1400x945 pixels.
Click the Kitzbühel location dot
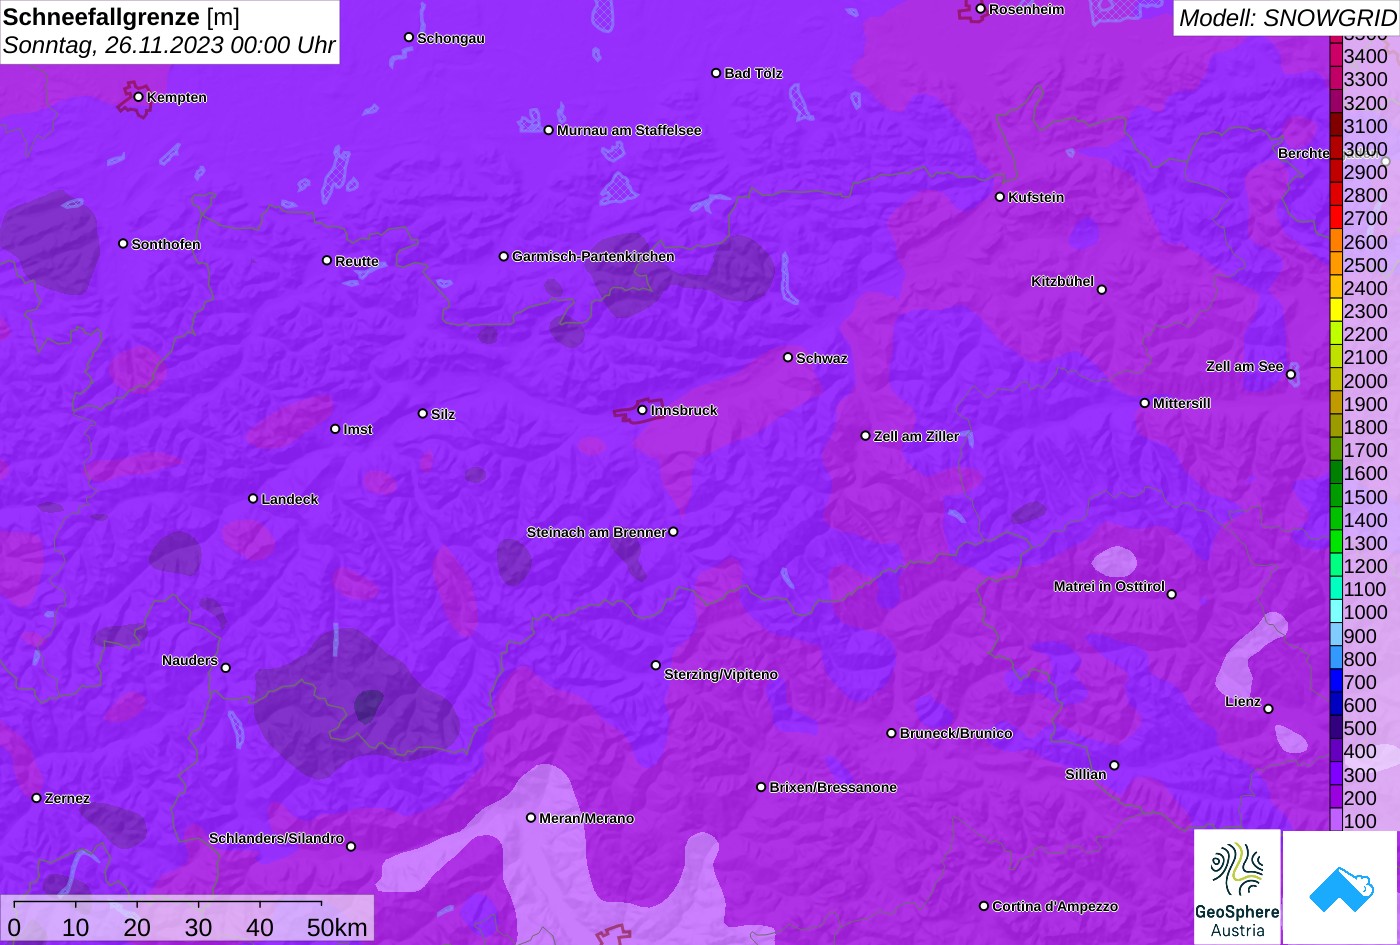(x=1102, y=290)
